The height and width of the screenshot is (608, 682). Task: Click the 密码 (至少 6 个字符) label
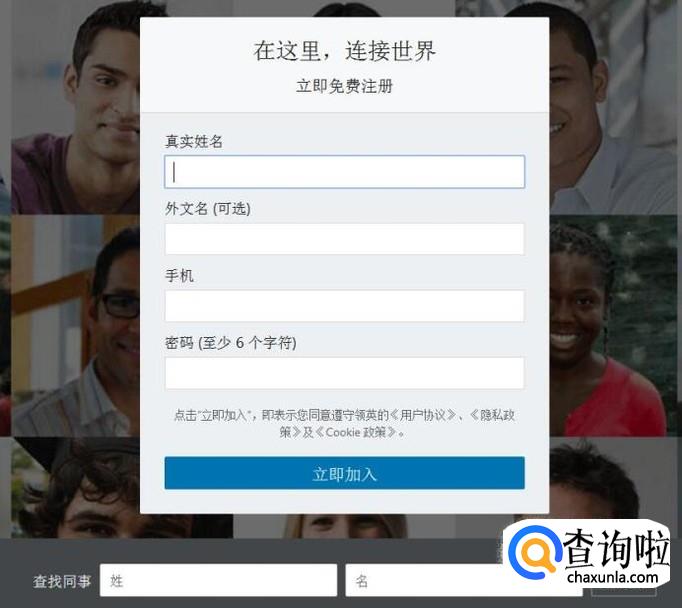[231, 343]
